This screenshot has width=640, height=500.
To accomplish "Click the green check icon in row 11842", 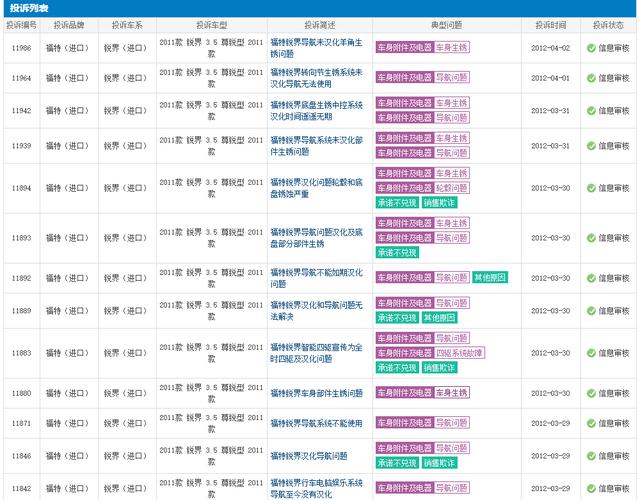I will point(591,489).
